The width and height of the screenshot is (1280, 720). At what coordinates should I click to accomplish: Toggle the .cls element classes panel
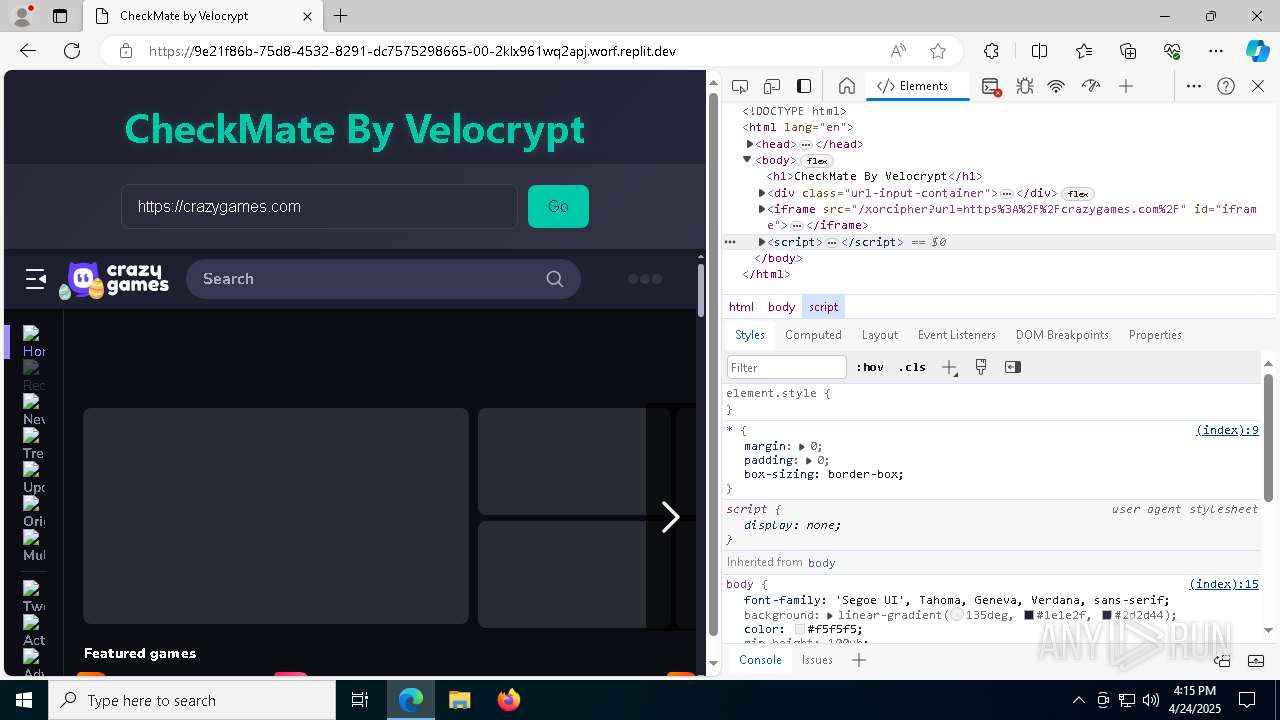point(912,367)
